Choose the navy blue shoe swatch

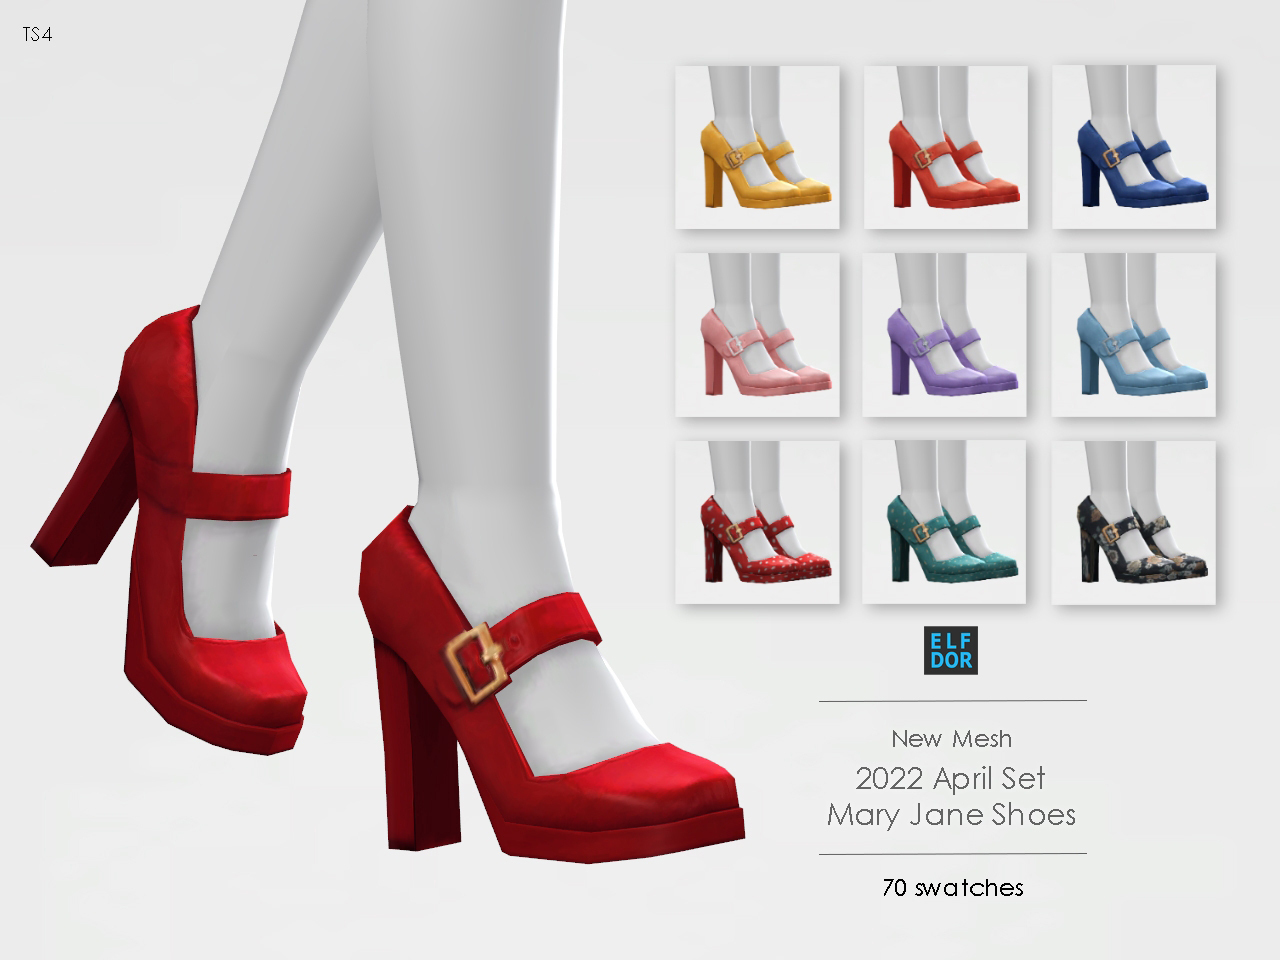pyautogui.click(x=1134, y=147)
